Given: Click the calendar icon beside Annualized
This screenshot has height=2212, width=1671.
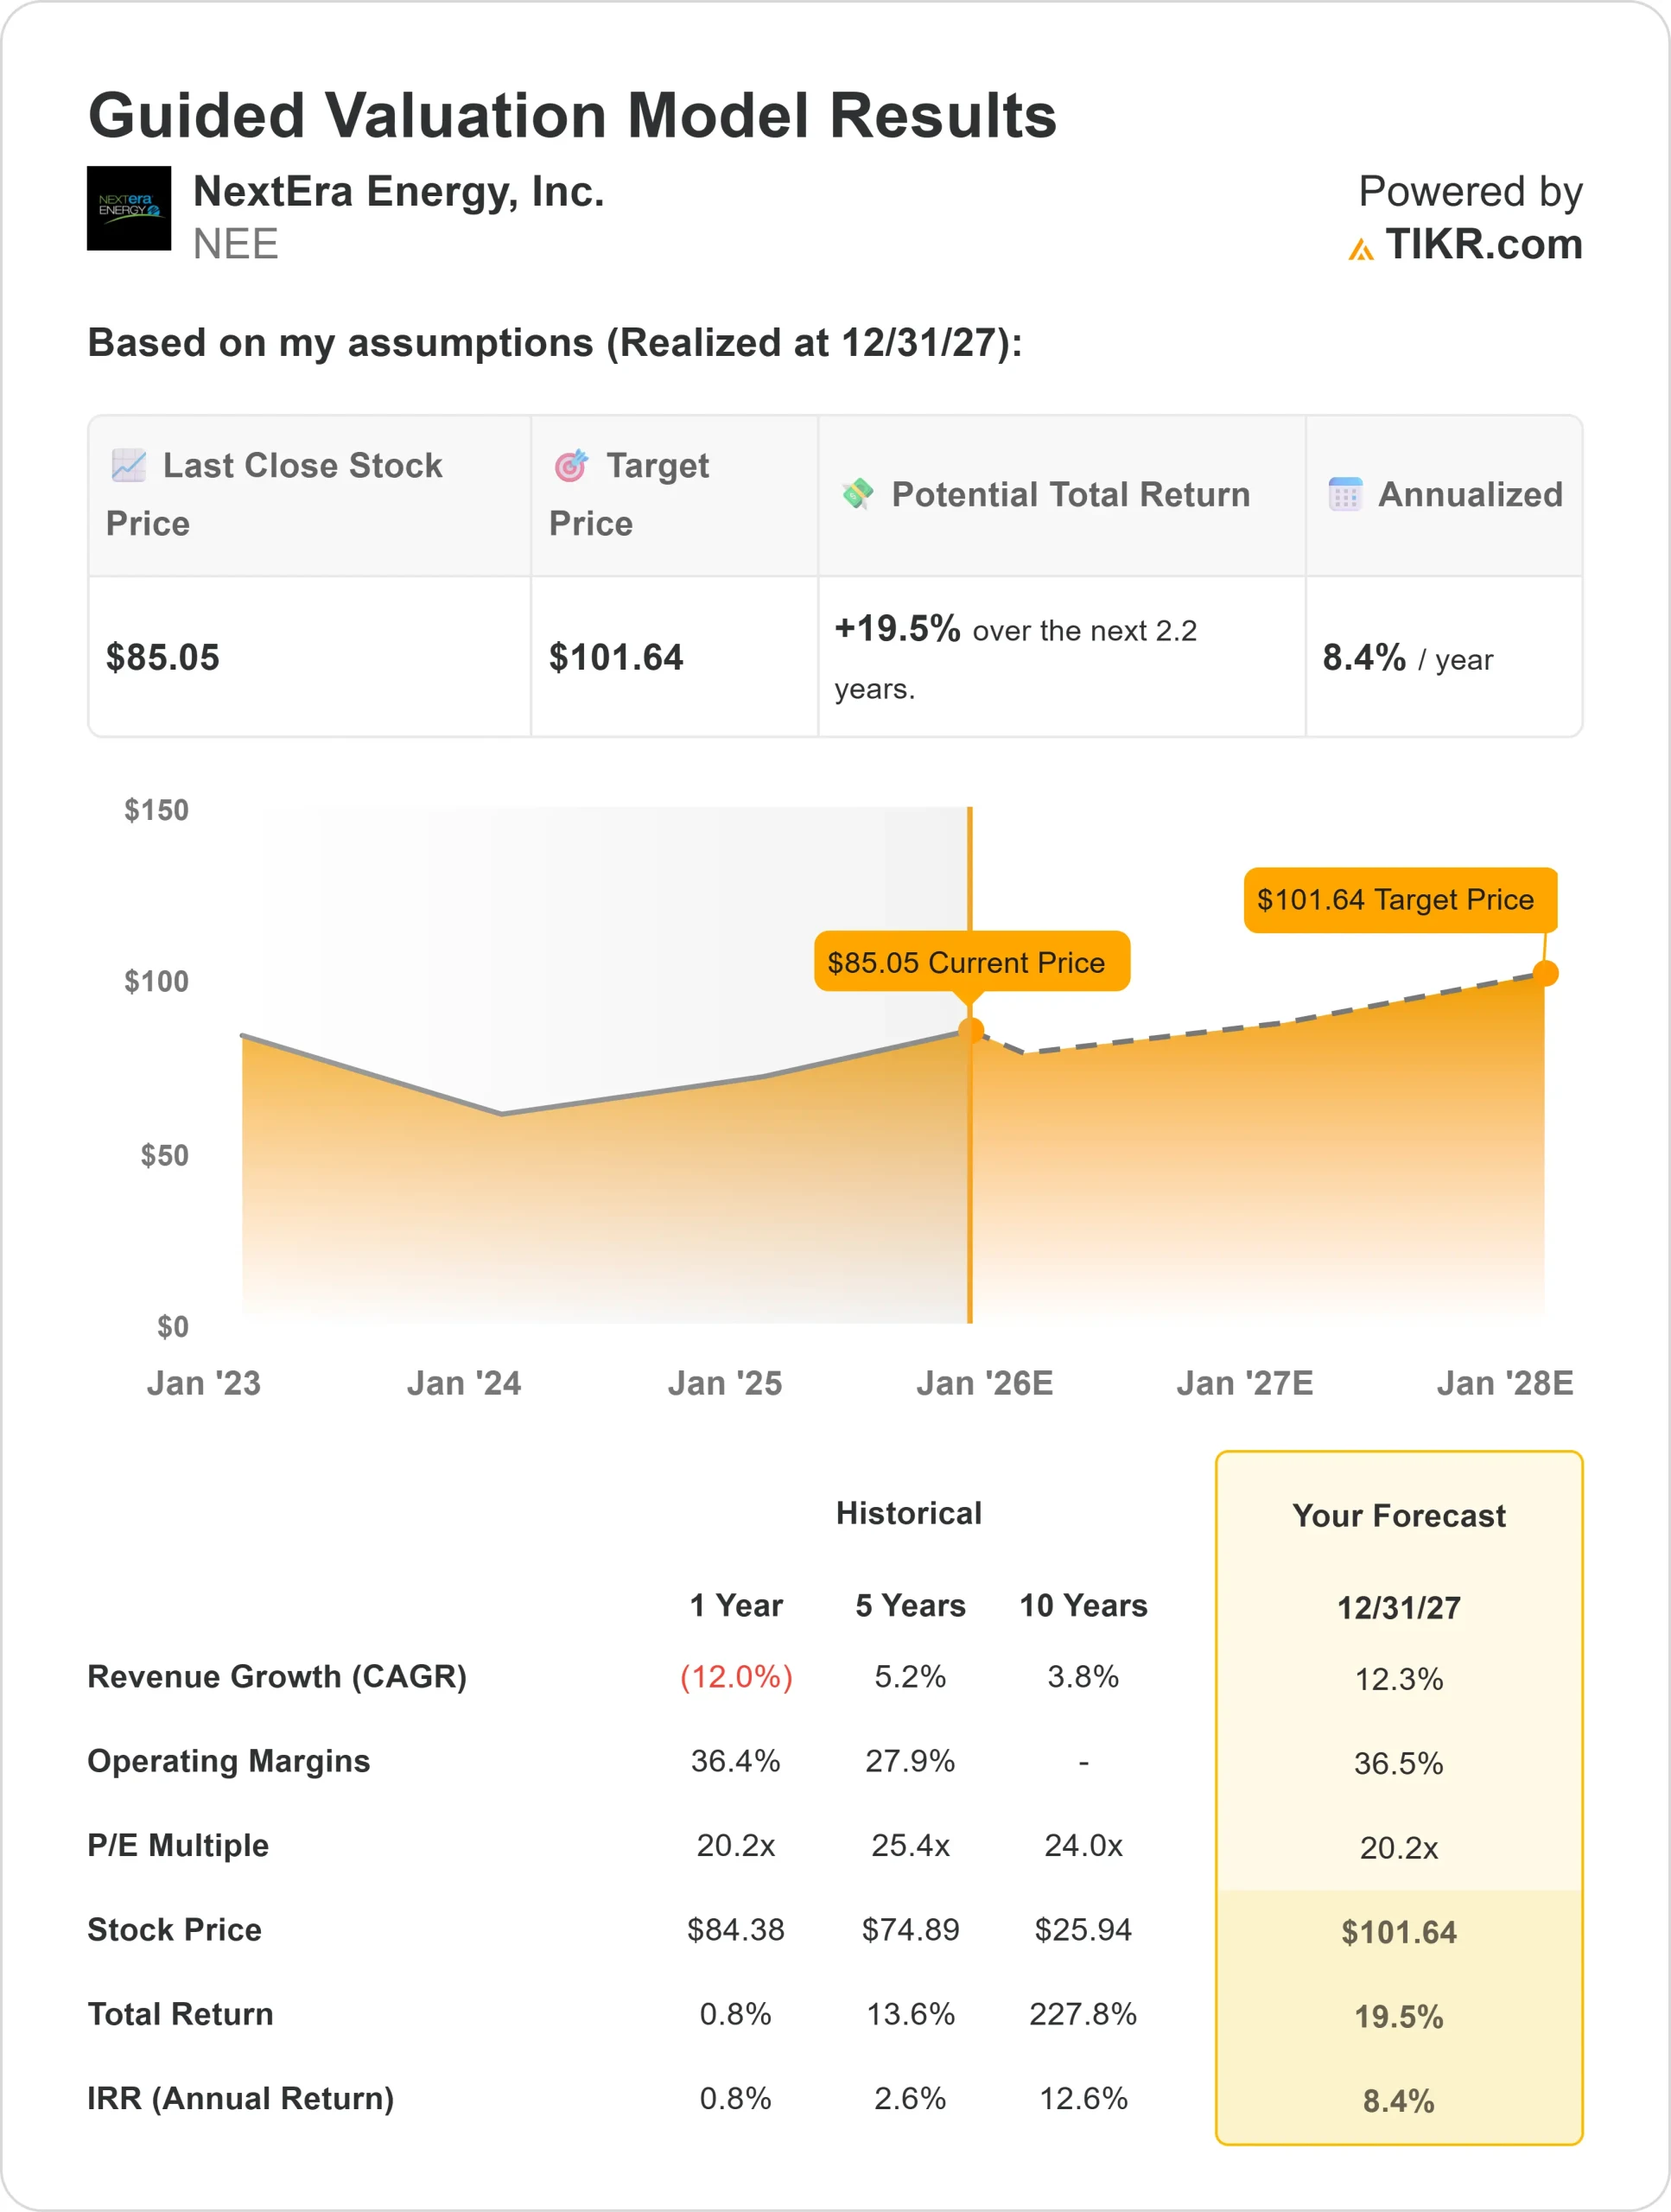Looking at the screenshot, I should tap(1344, 494).
